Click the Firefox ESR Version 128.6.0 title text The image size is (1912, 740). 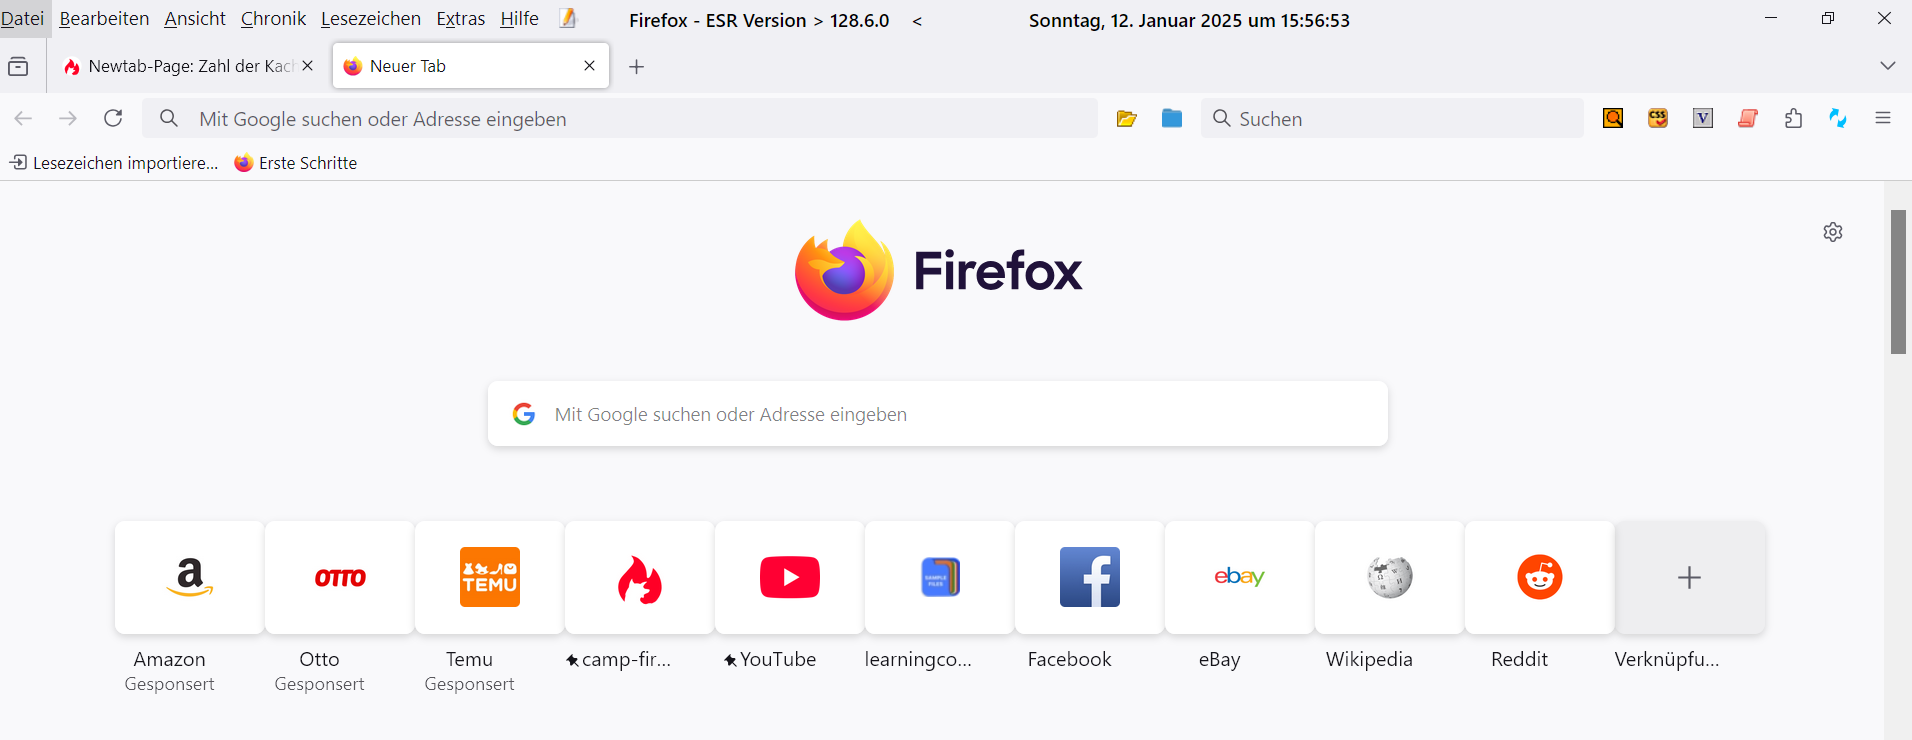tap(759, 21)
